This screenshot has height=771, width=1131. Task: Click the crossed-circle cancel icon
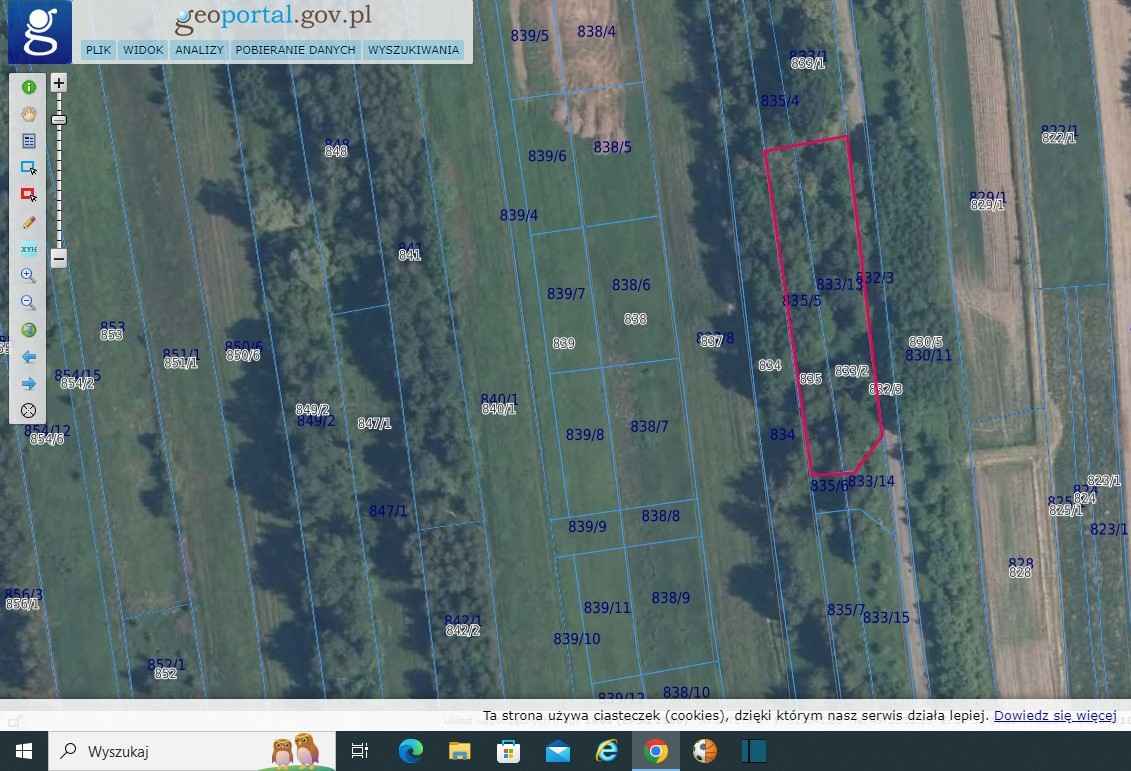tap(29, 410)
